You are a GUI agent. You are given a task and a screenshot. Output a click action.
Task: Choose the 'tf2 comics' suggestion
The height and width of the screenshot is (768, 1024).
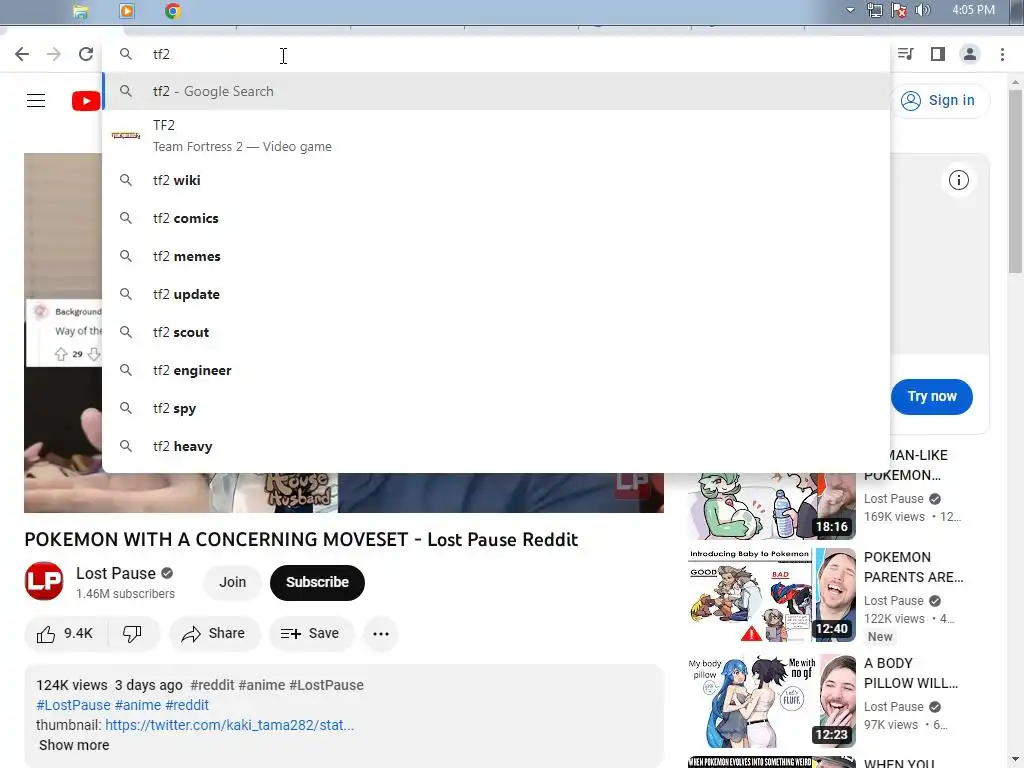[x=496, y=218]
